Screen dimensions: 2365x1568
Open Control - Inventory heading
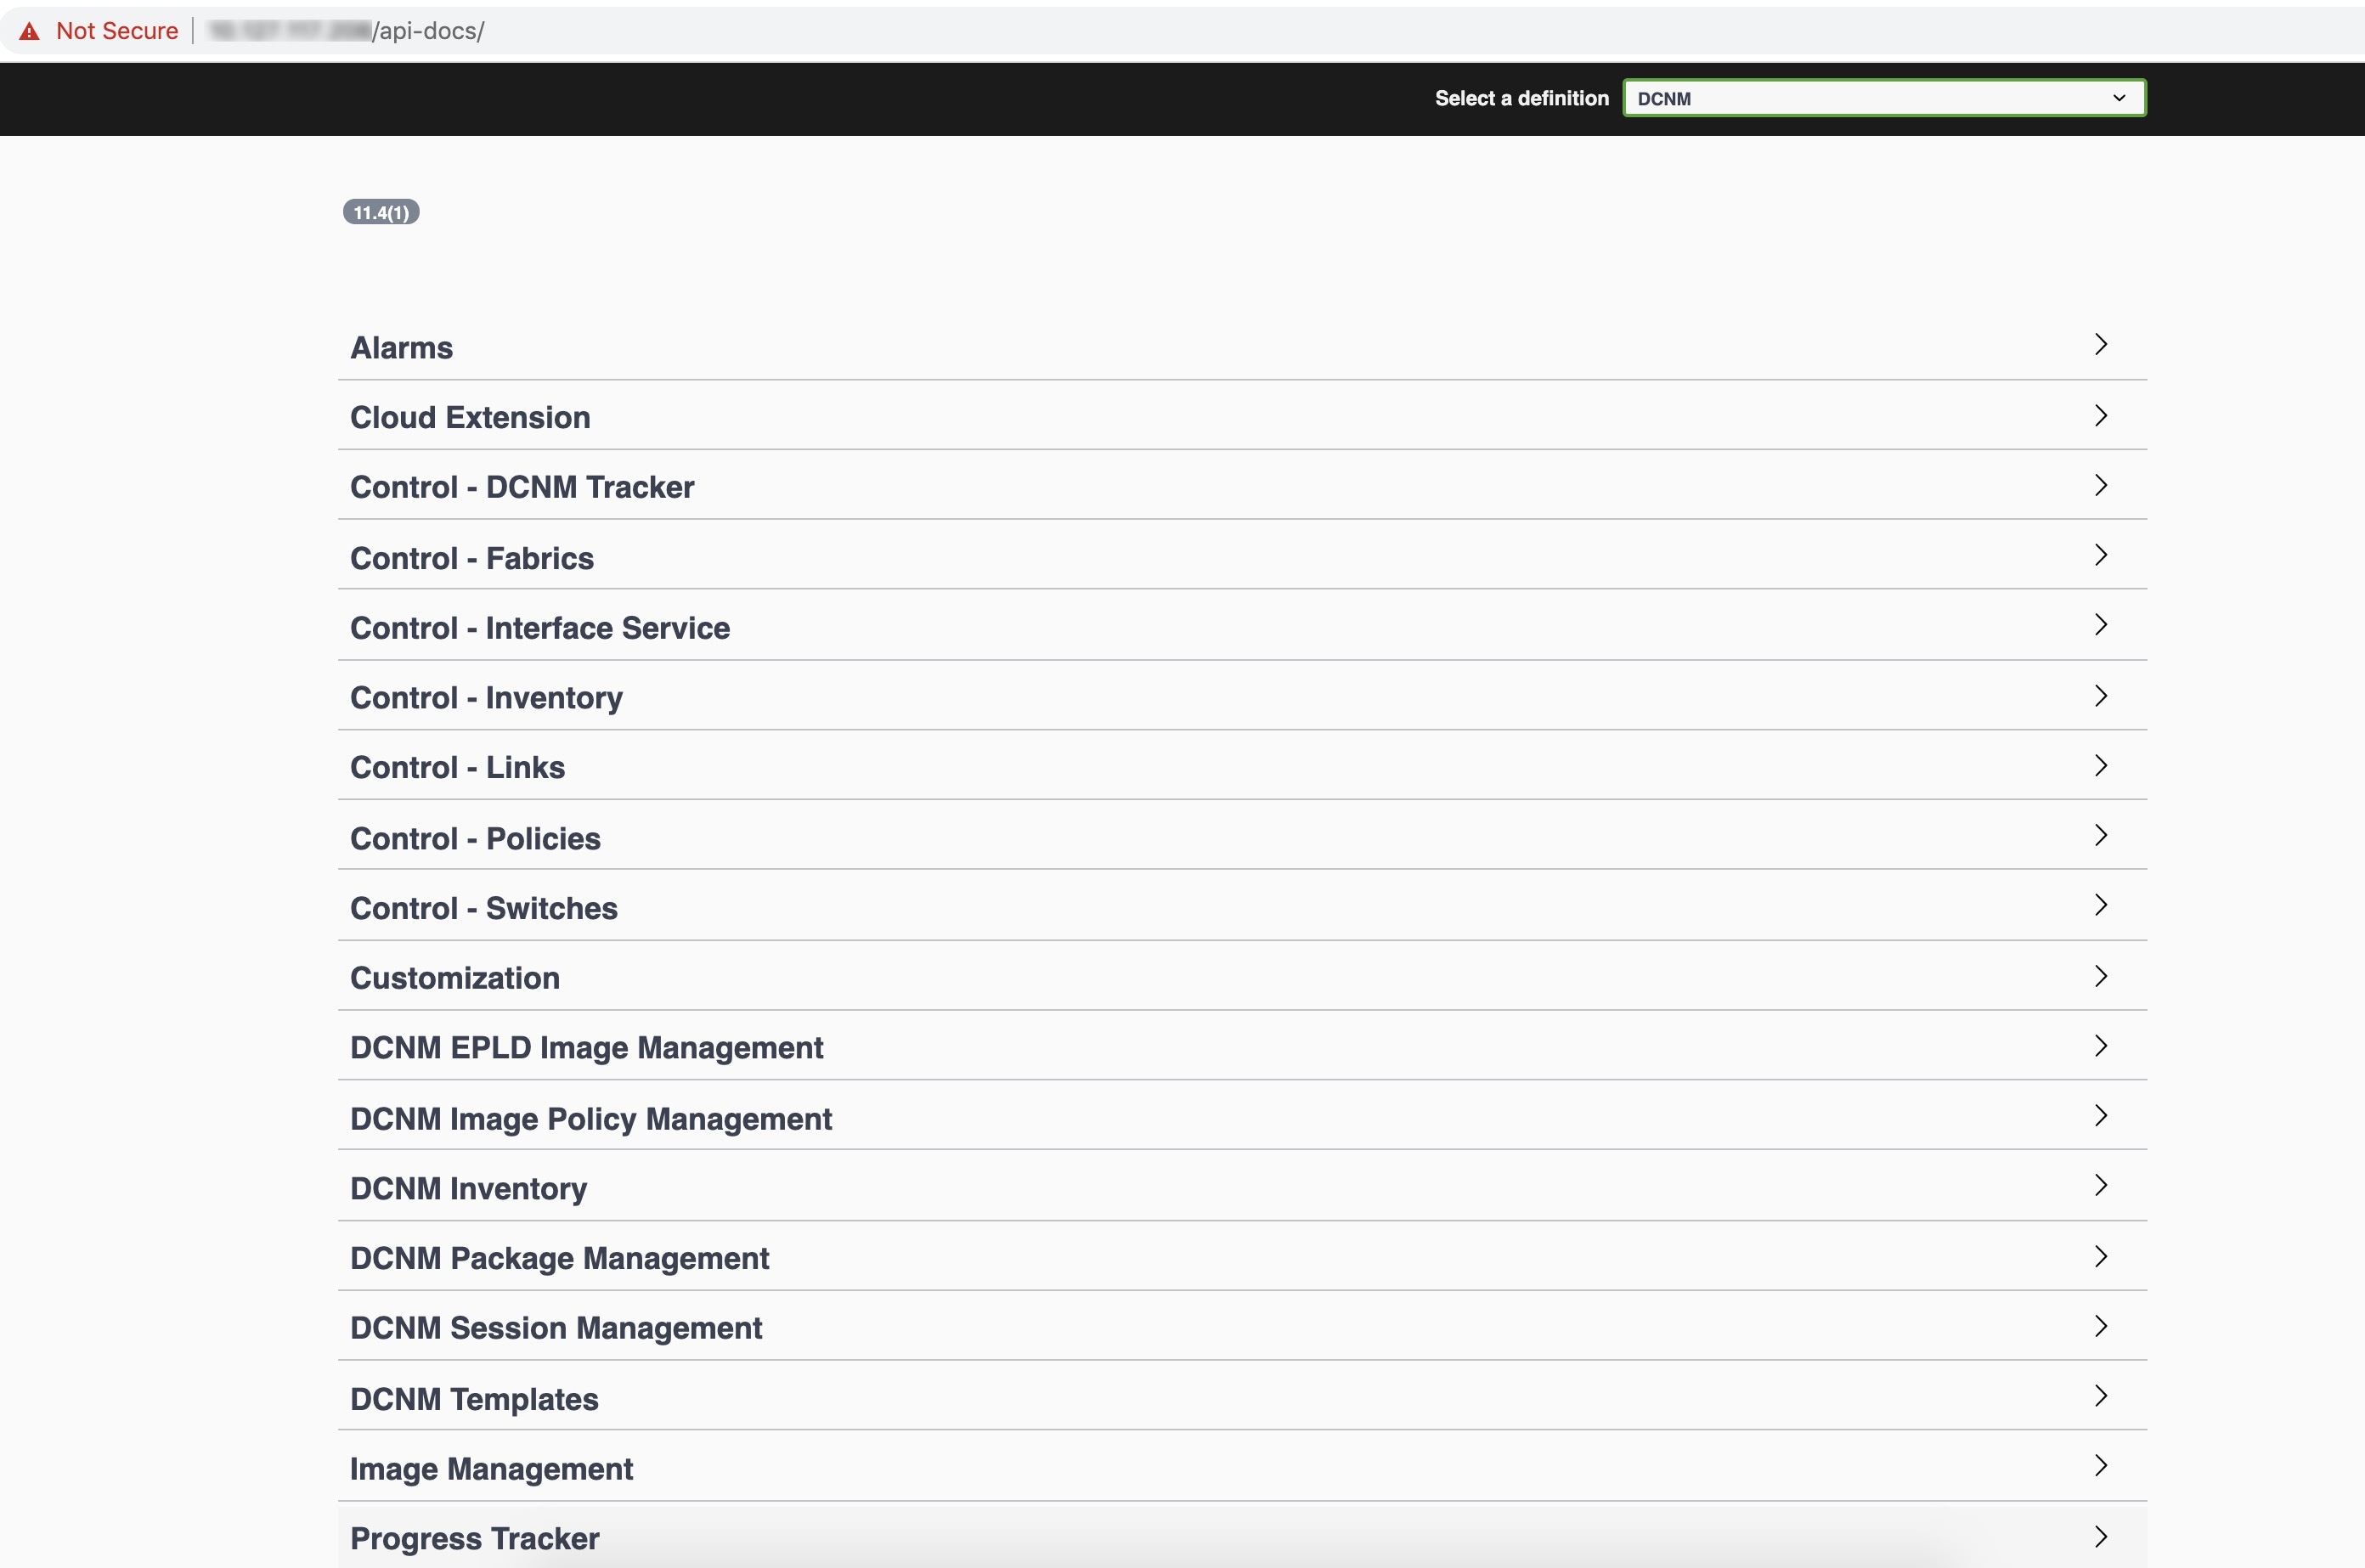click(x=486, y=698)
